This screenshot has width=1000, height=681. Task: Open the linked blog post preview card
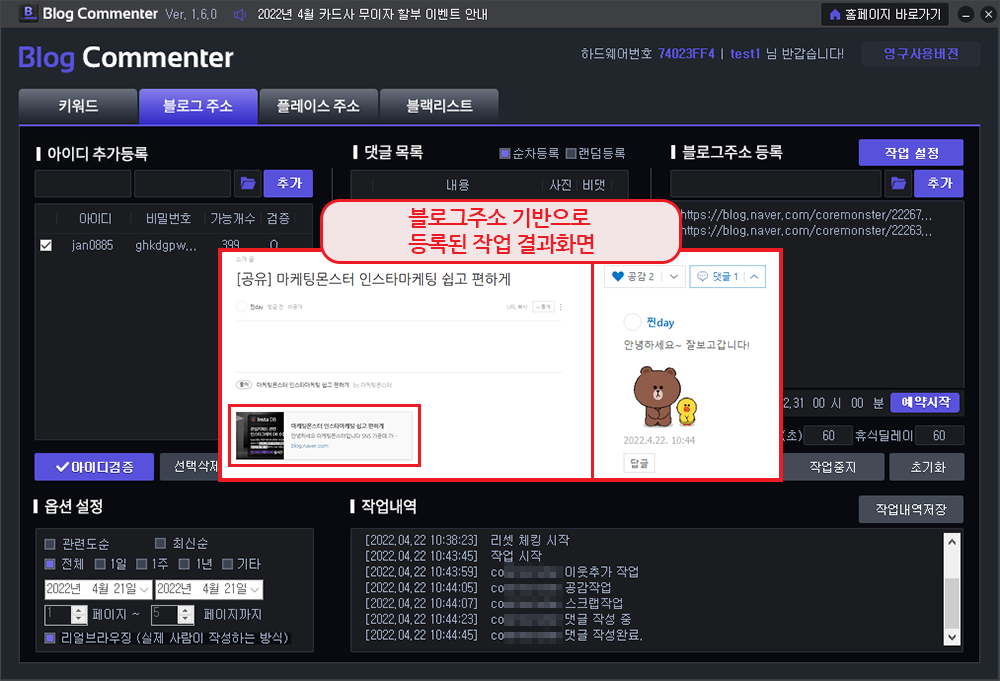click(325, 436)
